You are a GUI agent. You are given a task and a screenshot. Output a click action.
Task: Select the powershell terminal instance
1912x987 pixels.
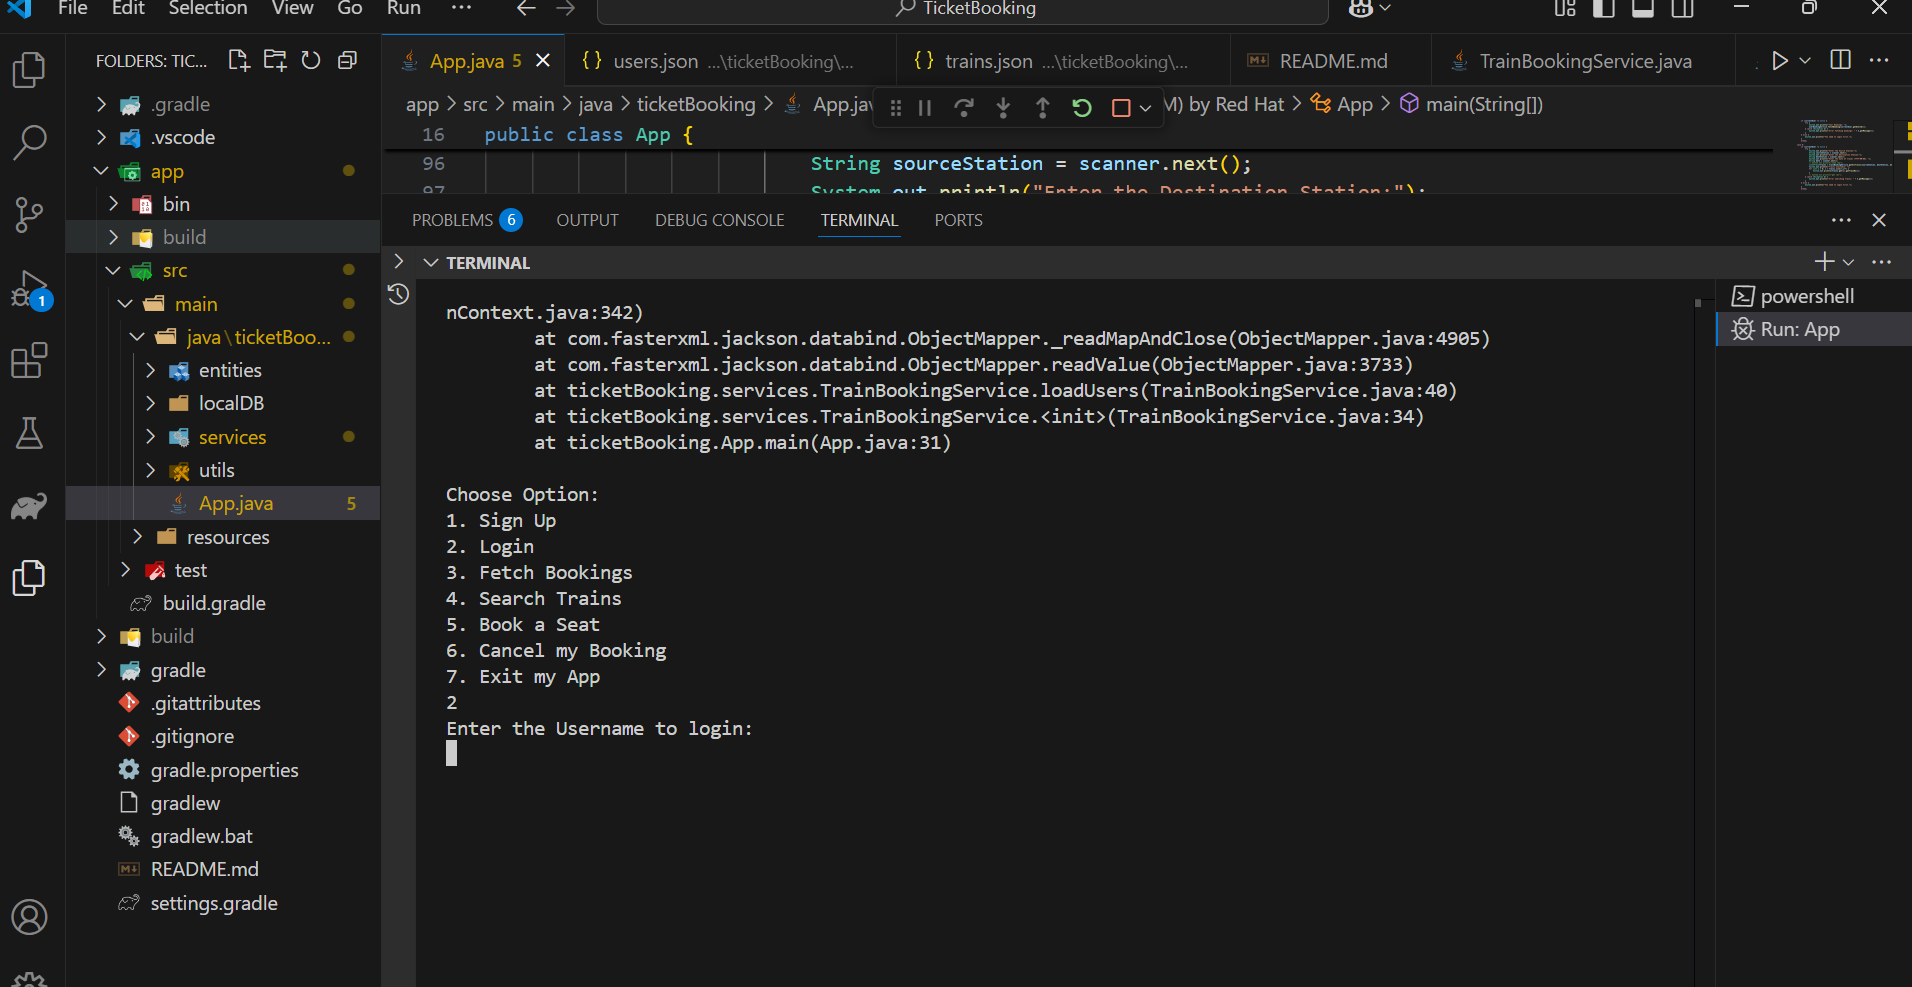(x=1806, y=296)
